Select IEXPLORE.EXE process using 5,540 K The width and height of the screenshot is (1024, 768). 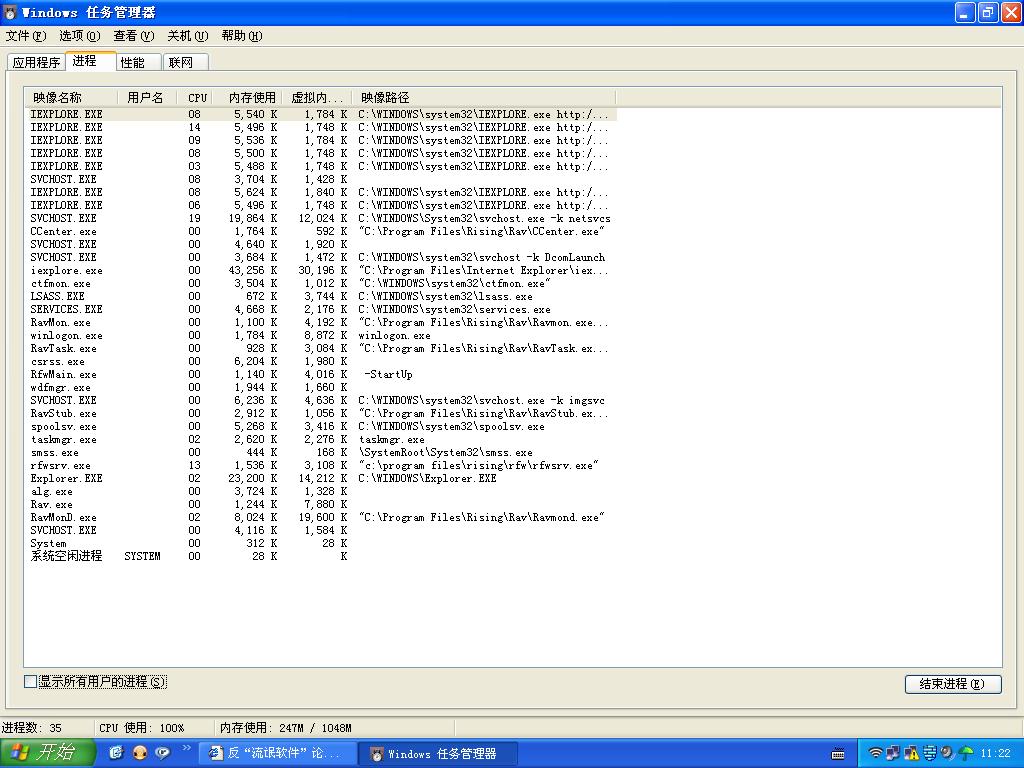[x=321, y=114]
